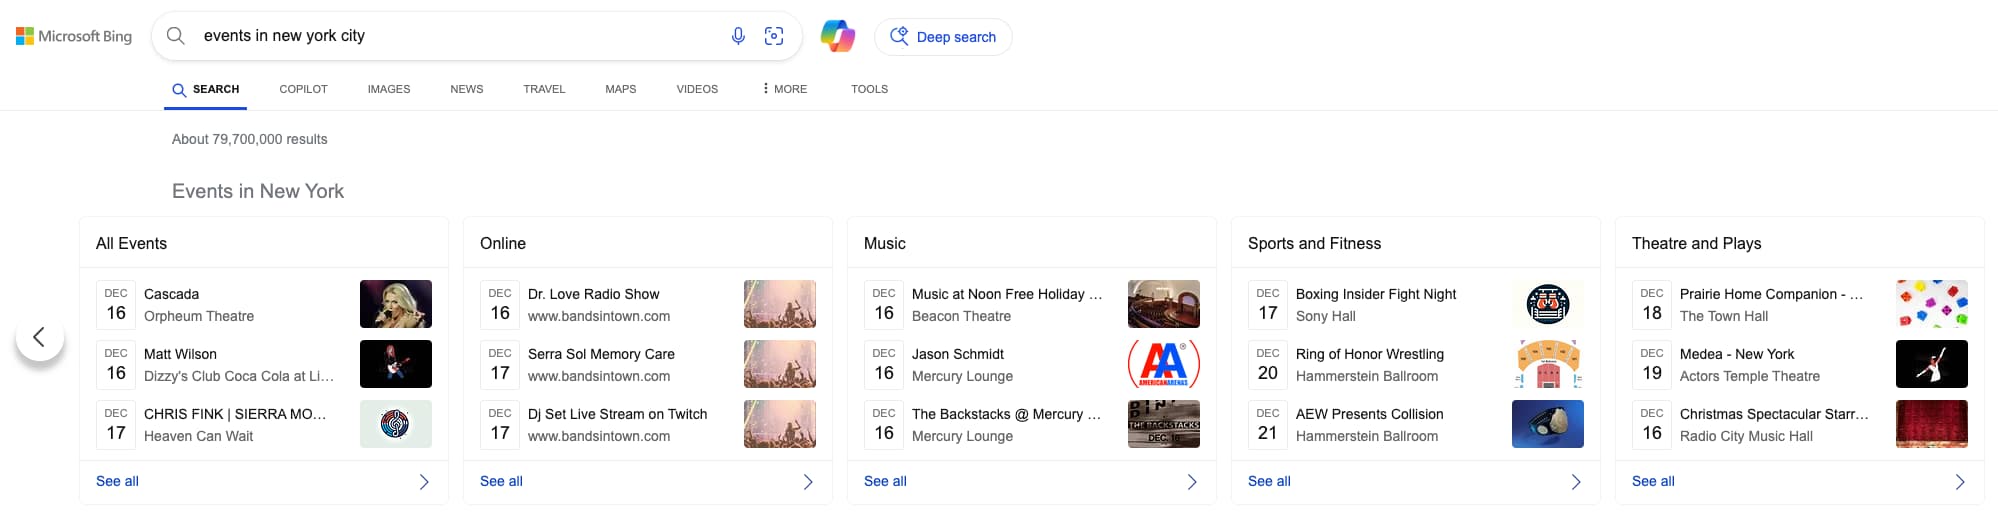This screenshot has height=518, width=1998.
Task: Click American Arenas logo for Jason Schmidt
Action: (x=1164, y=364)
